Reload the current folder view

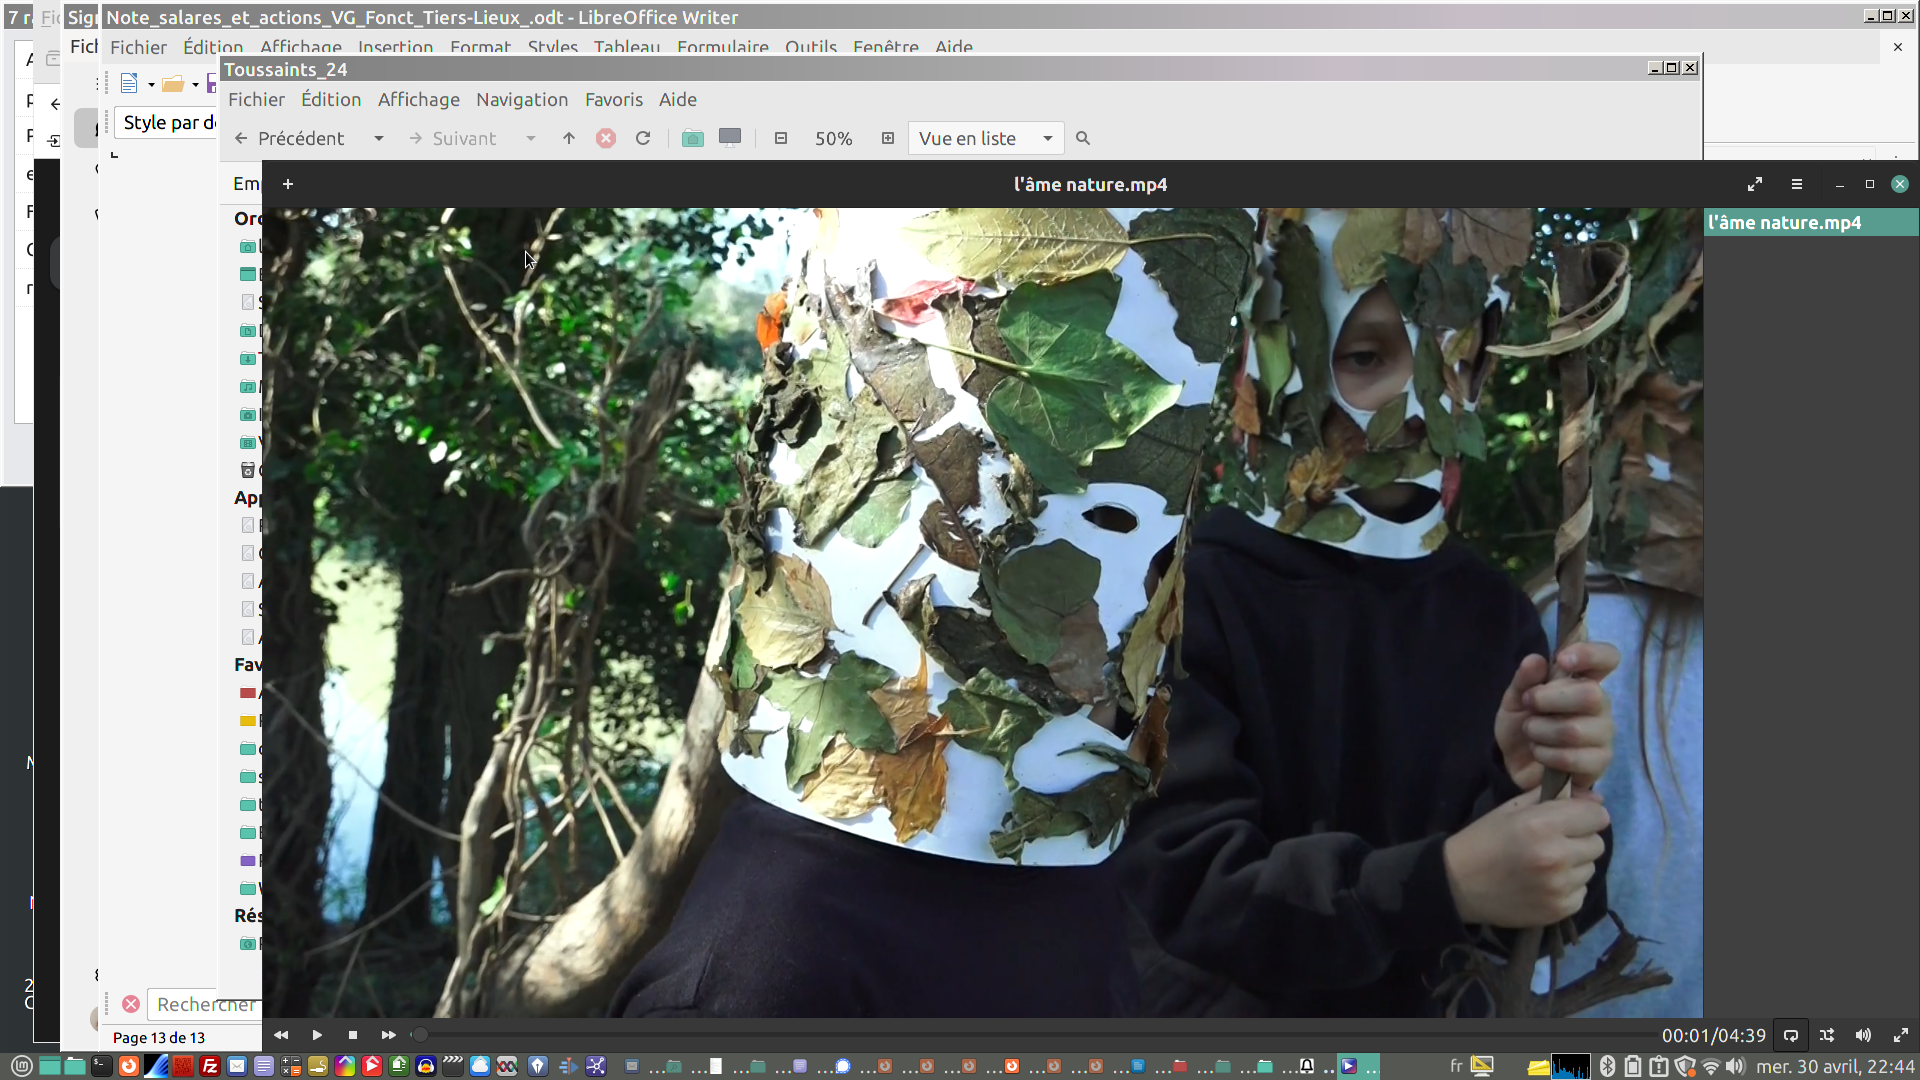(643, 139)
